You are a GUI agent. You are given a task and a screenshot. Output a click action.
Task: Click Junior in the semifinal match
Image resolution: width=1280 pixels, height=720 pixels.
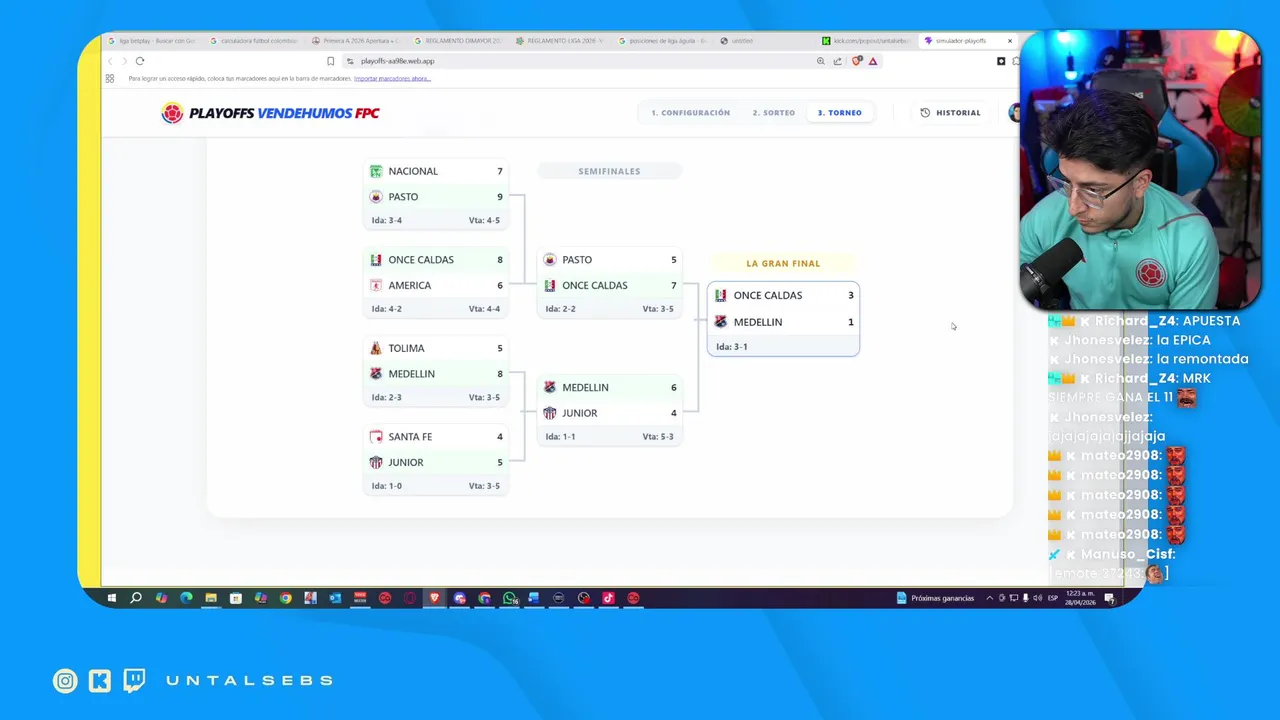[610, 413]
